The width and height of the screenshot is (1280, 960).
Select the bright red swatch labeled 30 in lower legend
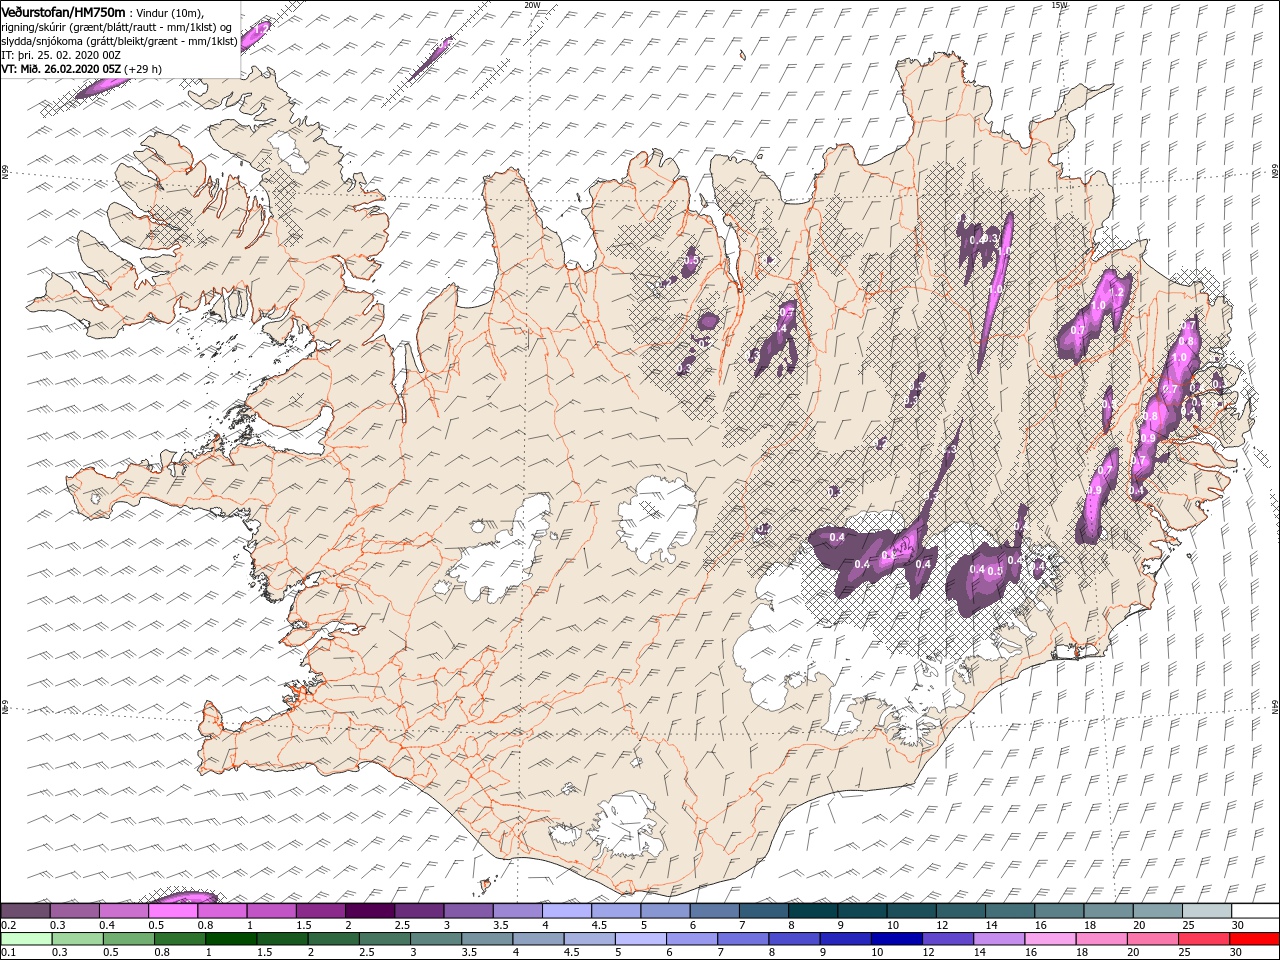pos(1254,939)
